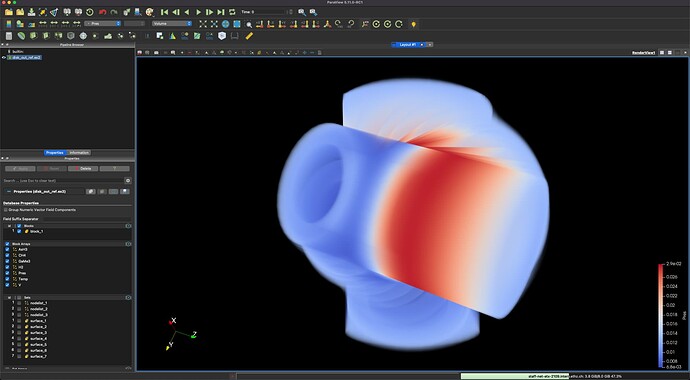The image size is (690, 380).
Task: Select the Layout #1 tab
Action: point(407,44)
